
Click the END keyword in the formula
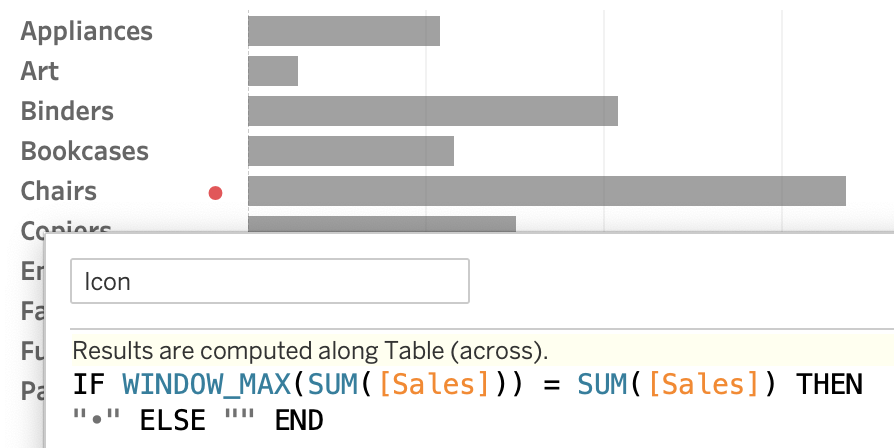[x=299, y=421]
